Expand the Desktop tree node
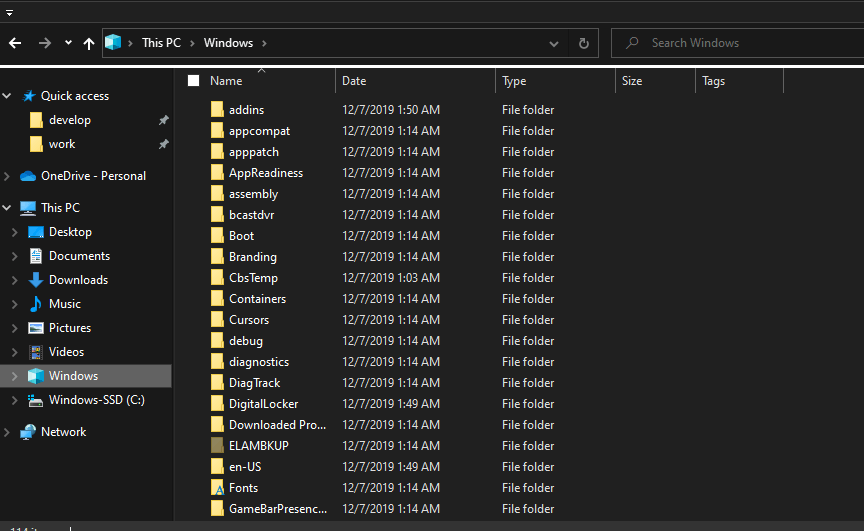This screenshot has height=531, width=864. point(15,232)
